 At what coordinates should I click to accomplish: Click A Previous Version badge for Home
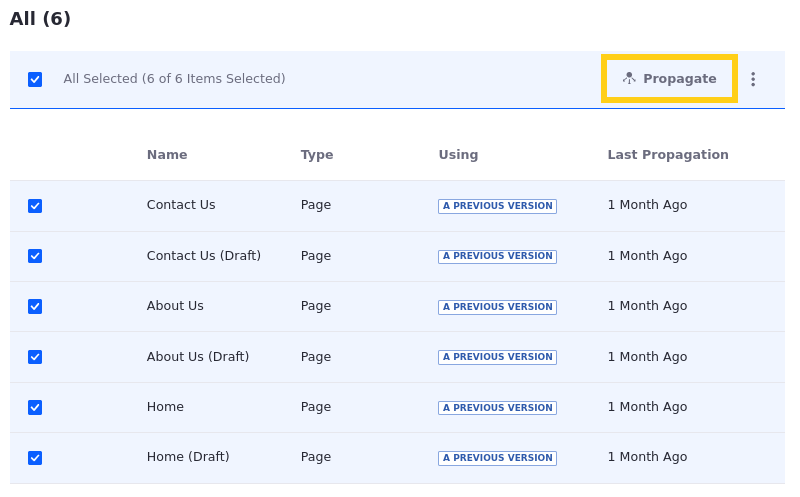(497, 408)
